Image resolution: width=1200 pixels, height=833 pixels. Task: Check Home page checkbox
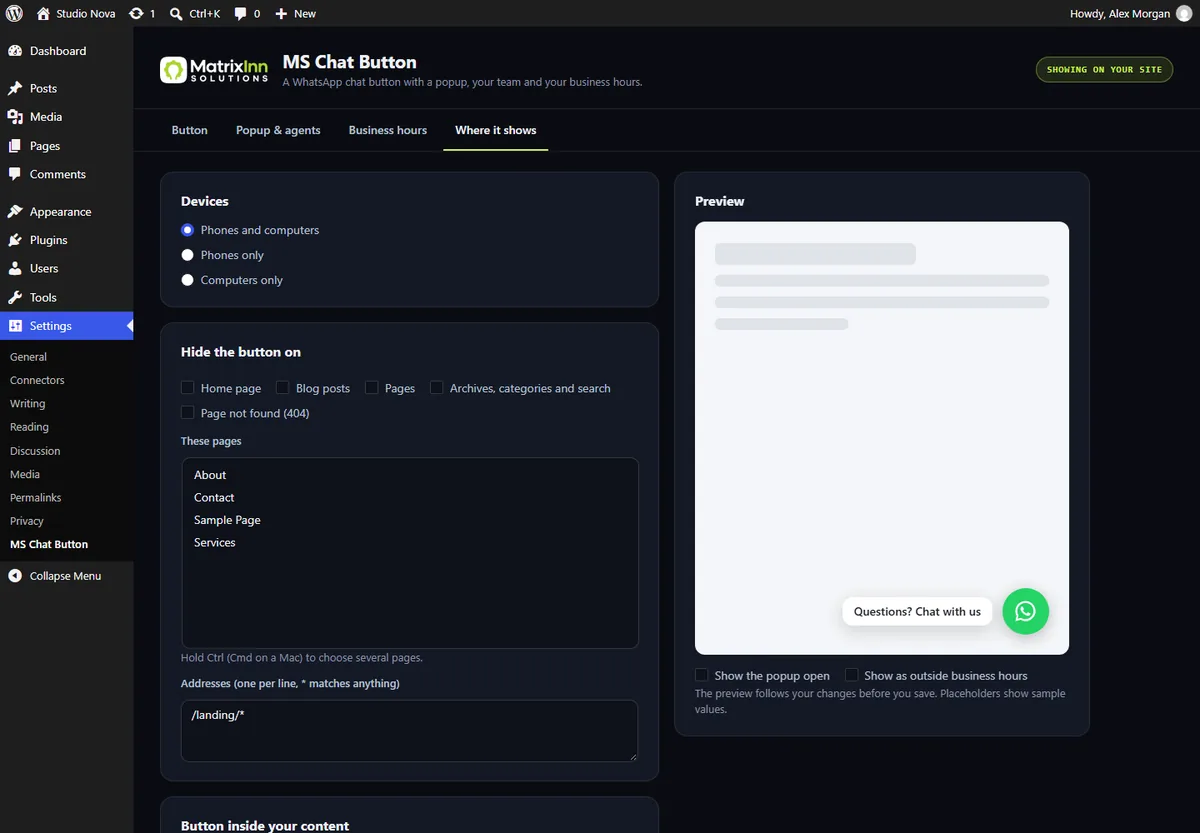pyautogui.click(x=187, y=388)
